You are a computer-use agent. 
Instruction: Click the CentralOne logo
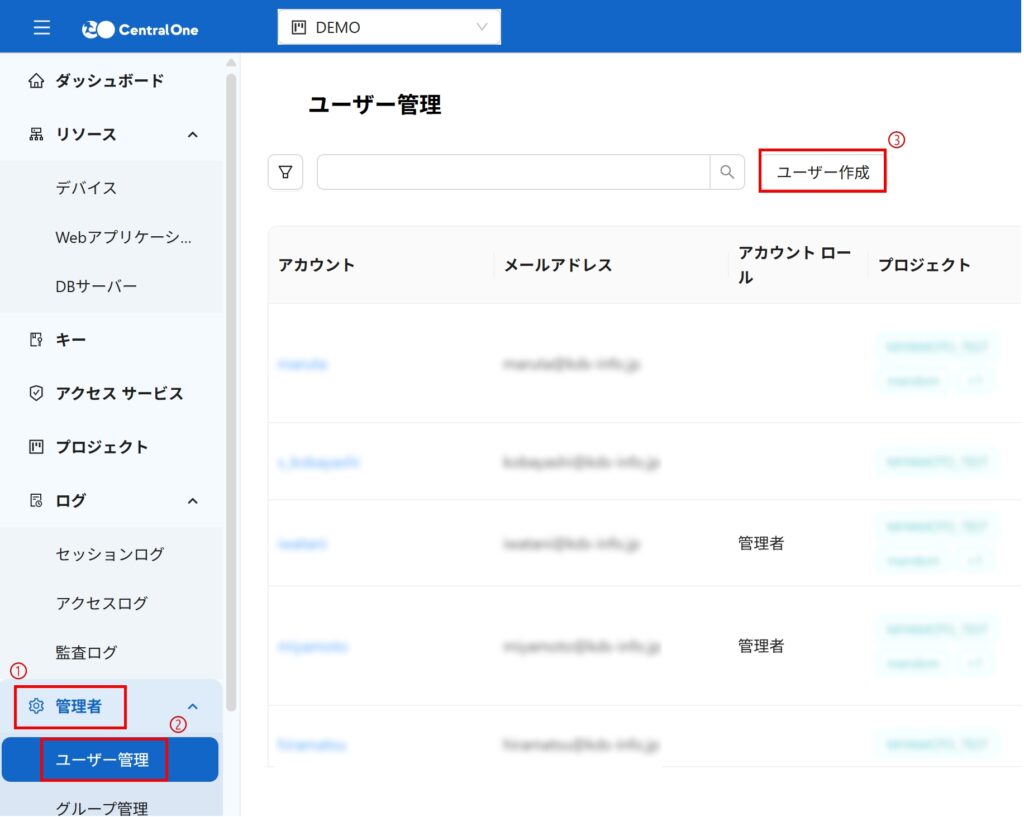[x=140, y=29]
